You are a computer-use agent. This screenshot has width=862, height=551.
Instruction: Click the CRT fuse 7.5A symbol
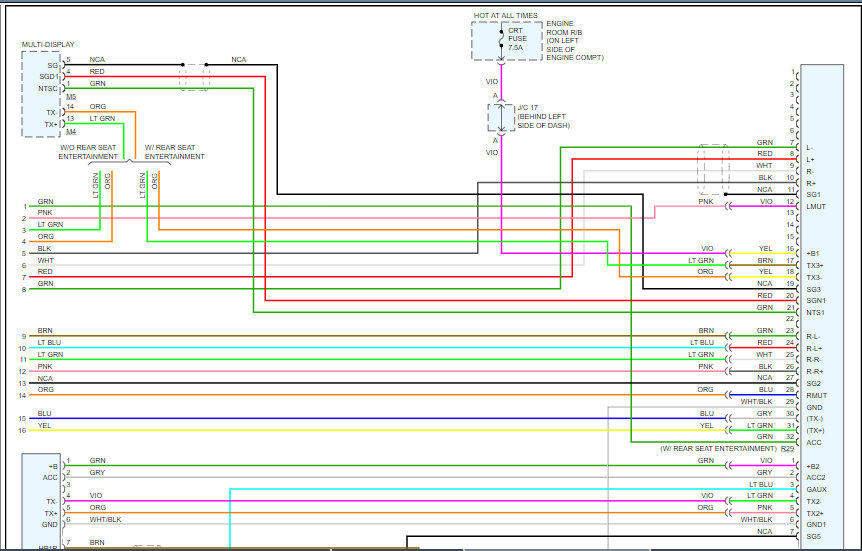[501, 39]
